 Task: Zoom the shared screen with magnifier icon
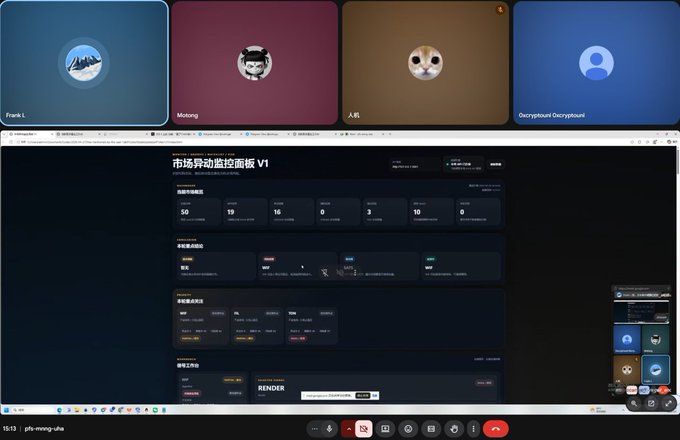634,403
